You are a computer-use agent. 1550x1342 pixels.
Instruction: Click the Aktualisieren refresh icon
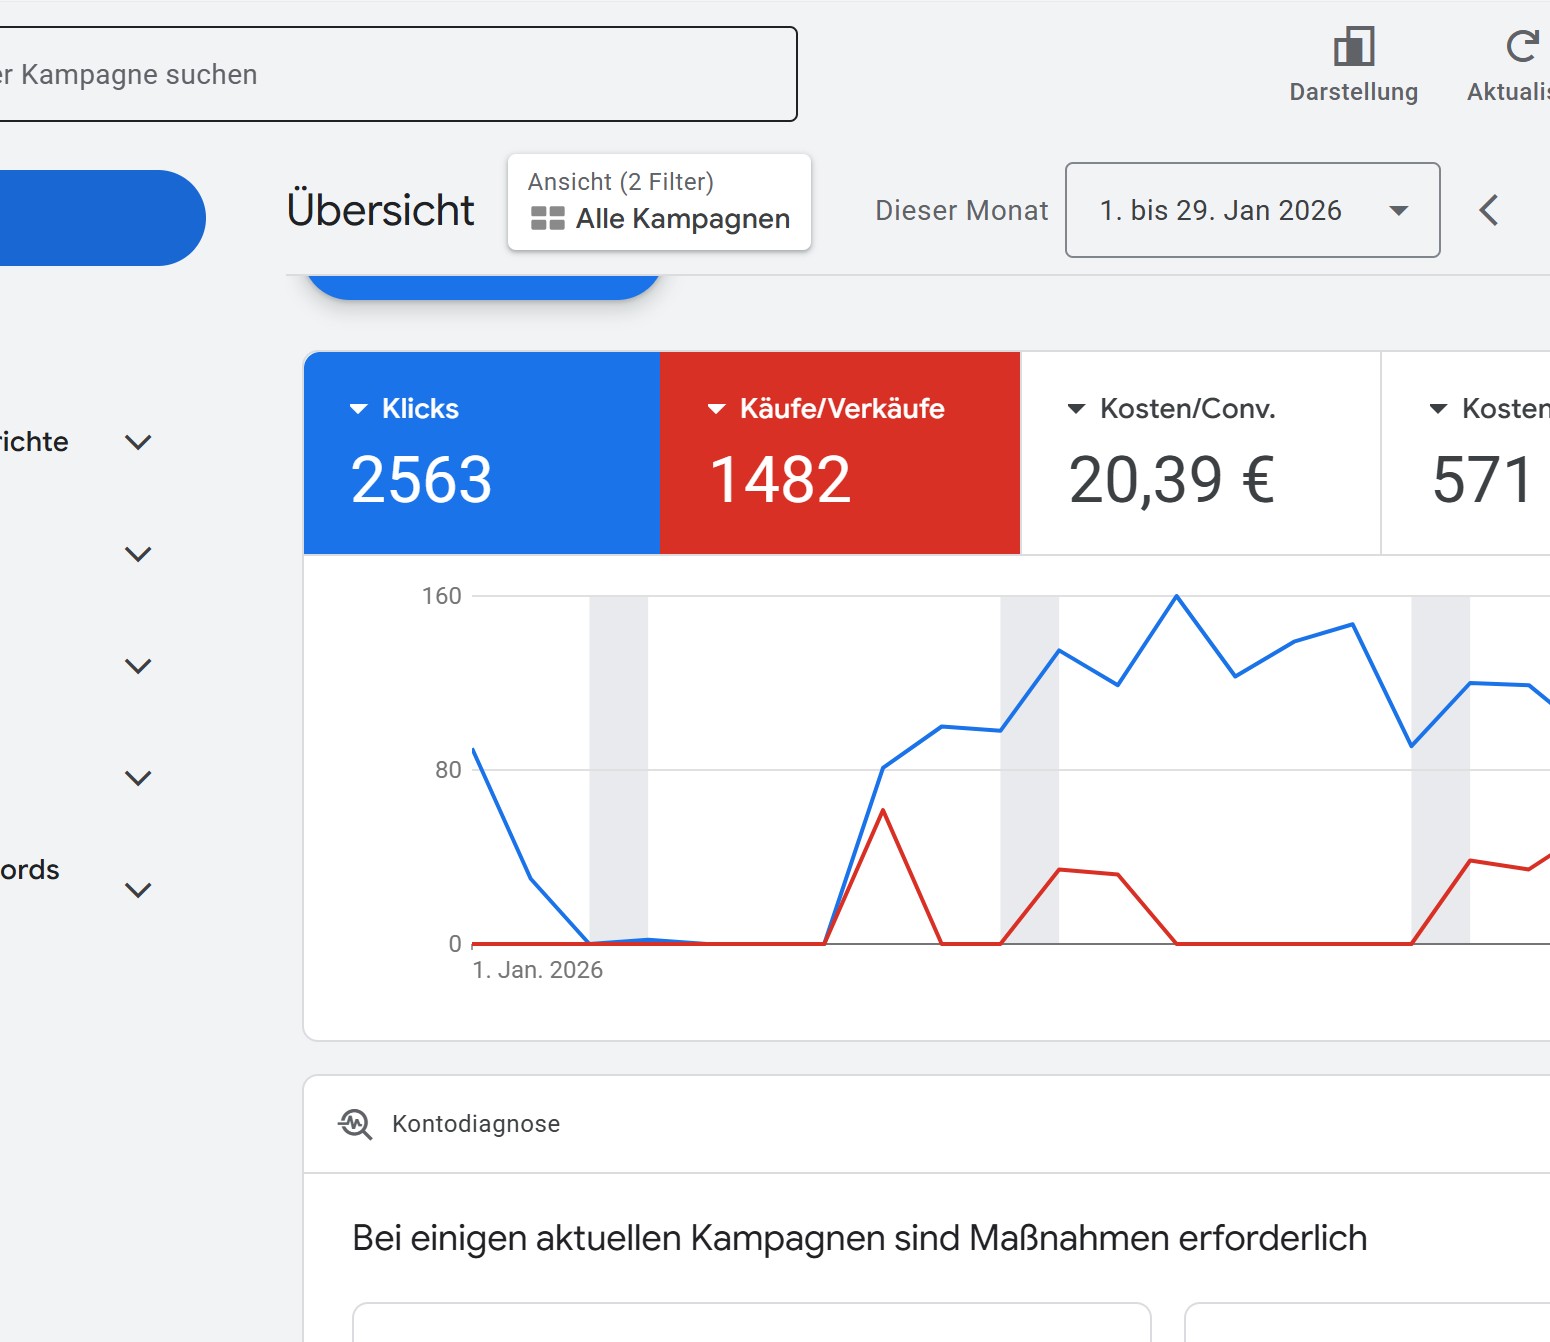[1521, 47]
